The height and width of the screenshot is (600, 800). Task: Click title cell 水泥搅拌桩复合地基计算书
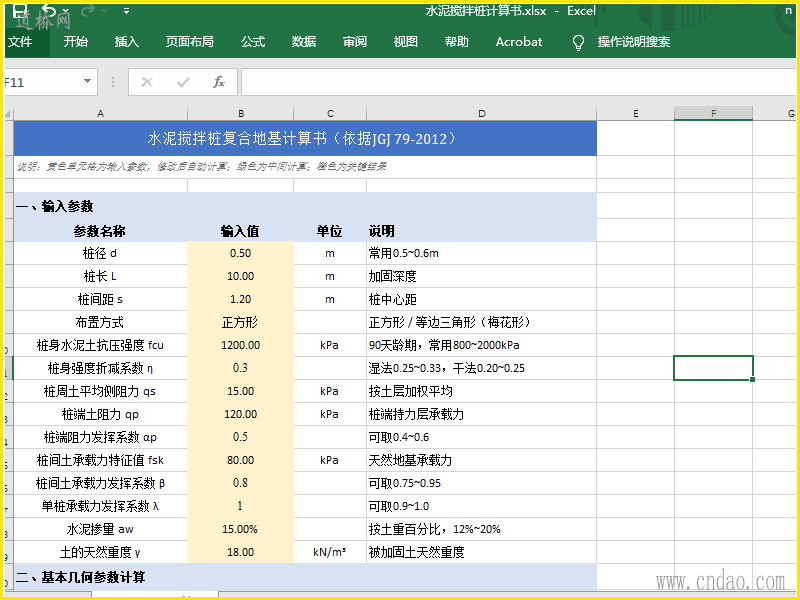[305, 138]
